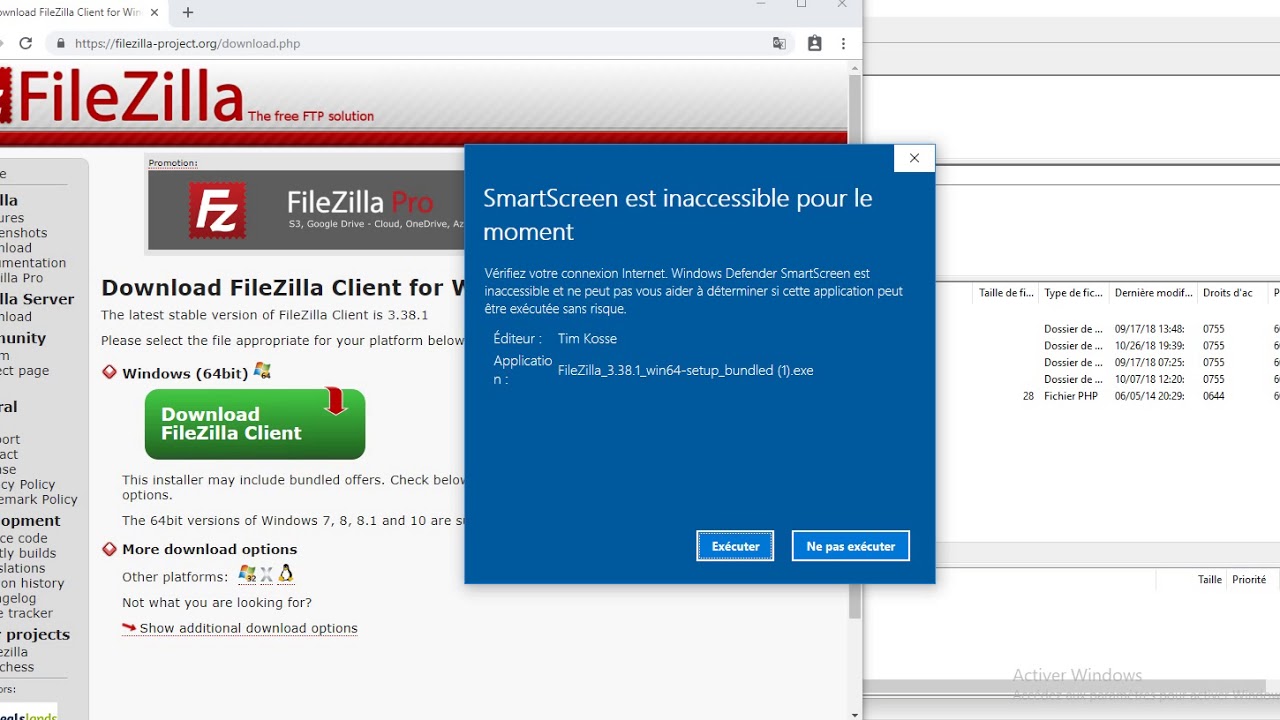Viewport: 1280px width, 720px height.
Task: Open Show additional download options link
Action: click(x=248, y=628)
